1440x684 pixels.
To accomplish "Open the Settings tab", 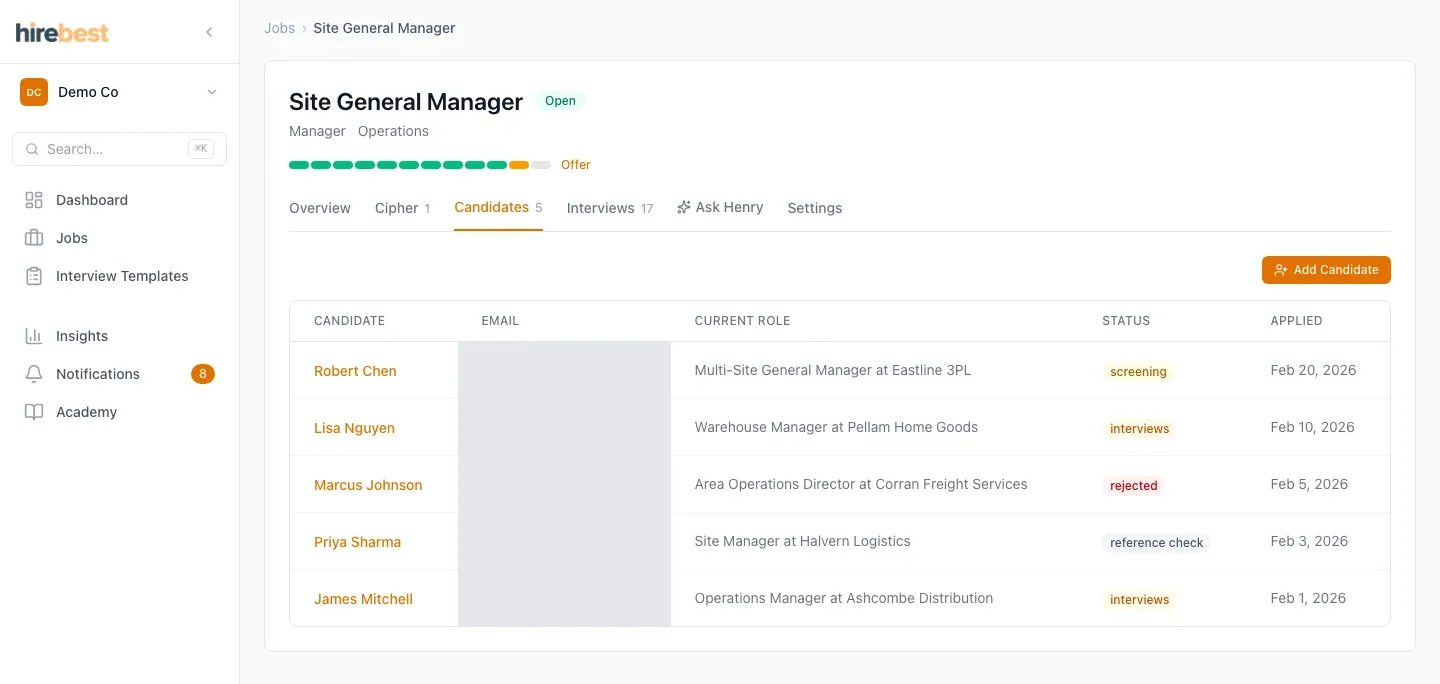I will point(815,208).
